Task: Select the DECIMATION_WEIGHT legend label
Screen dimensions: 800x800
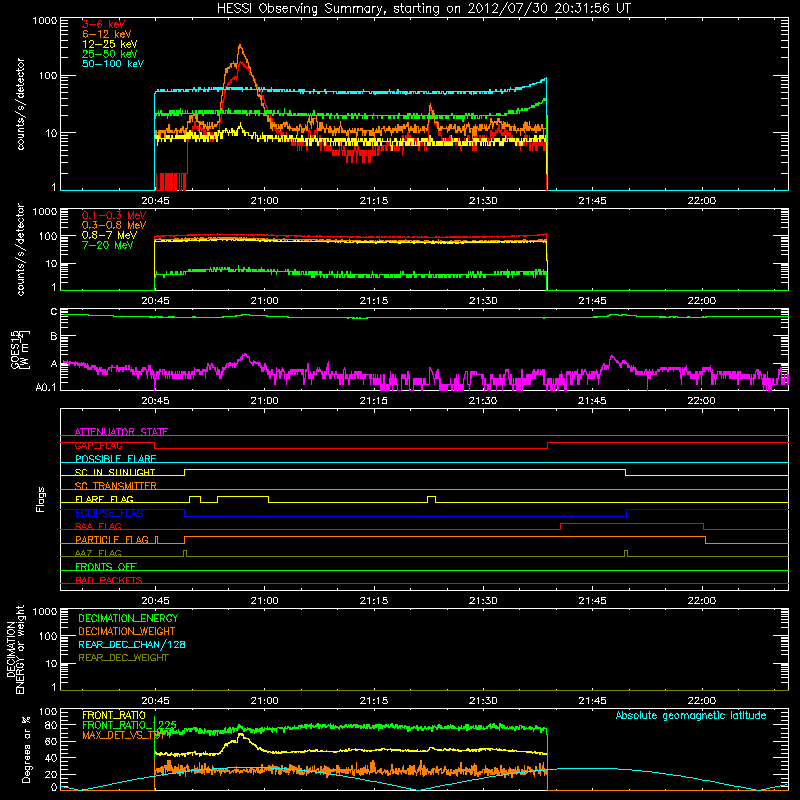Action: (x=127, y=631)
